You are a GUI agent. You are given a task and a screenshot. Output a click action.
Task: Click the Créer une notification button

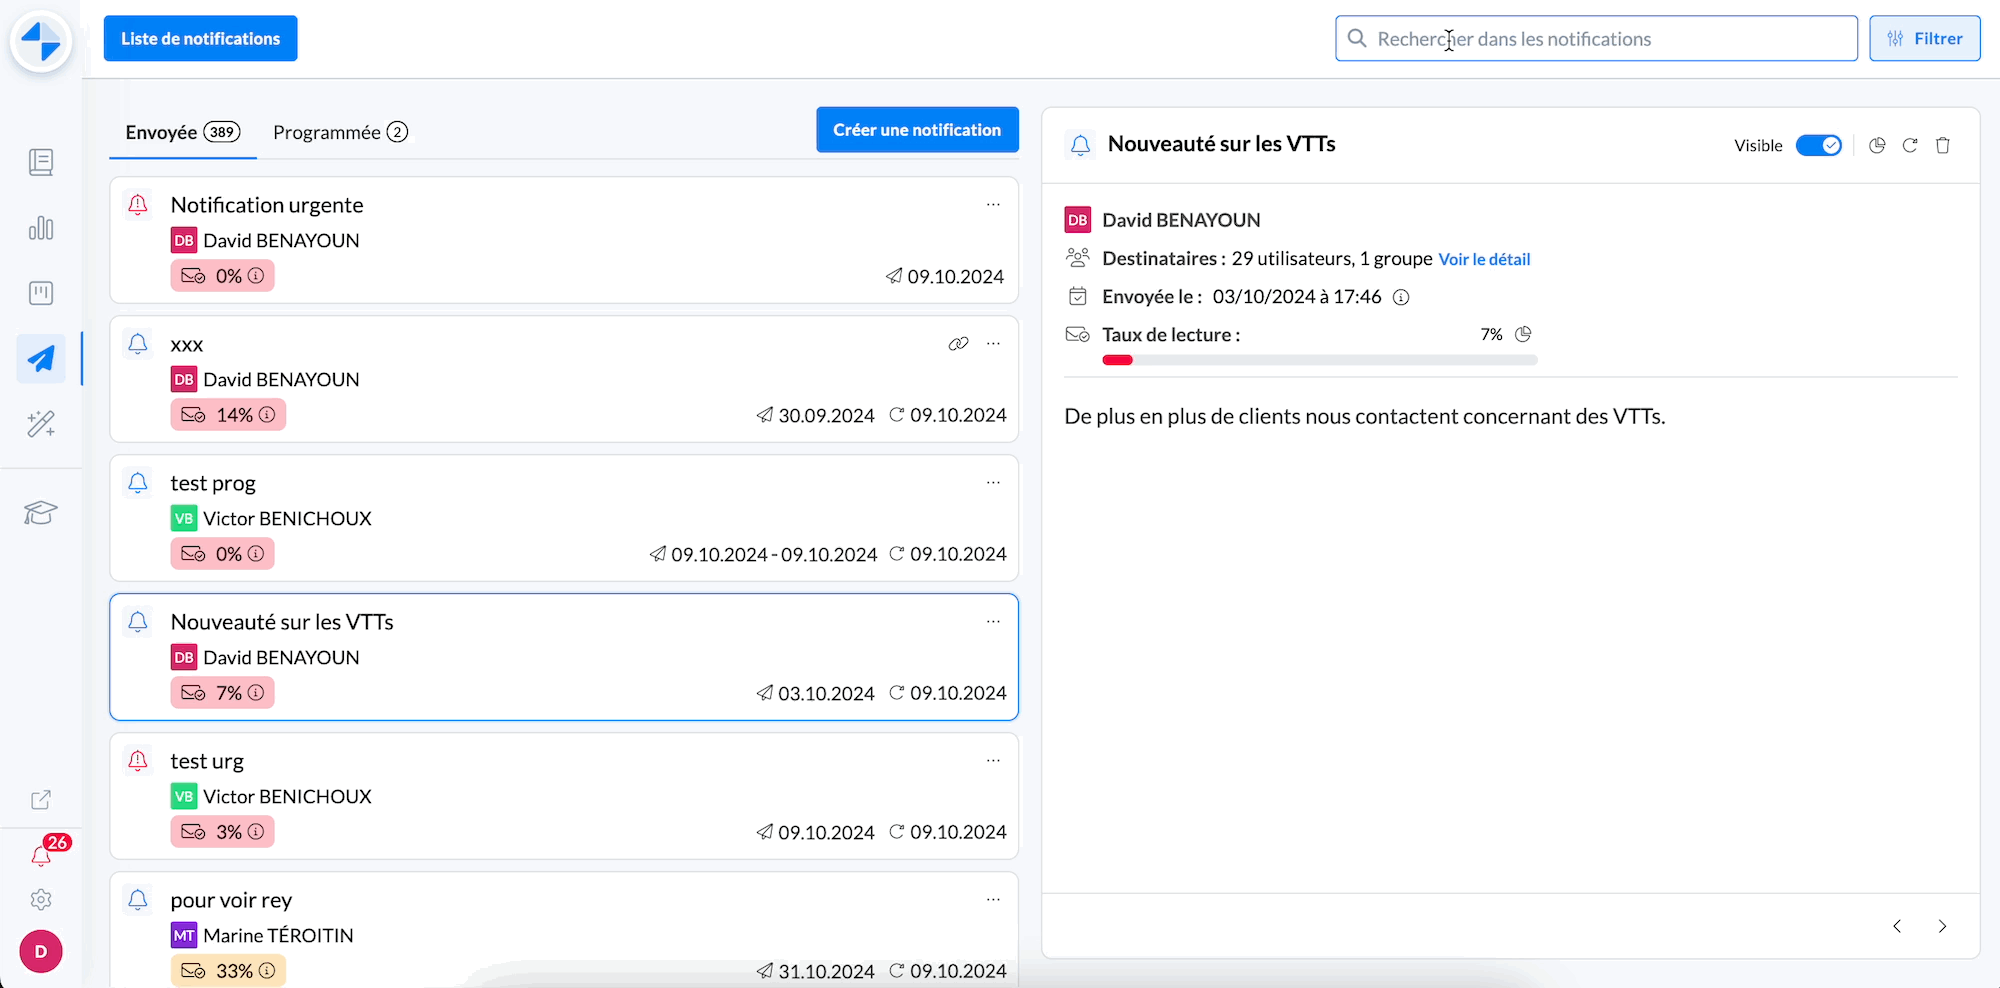pos(917,130)
